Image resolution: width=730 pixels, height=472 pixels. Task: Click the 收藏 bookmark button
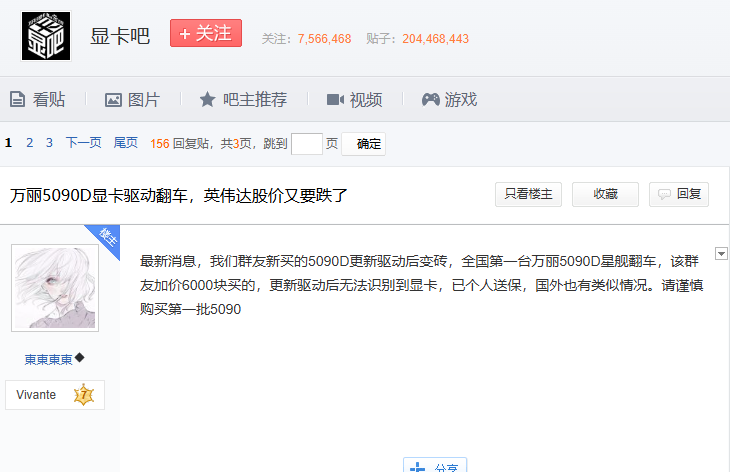point(605,195)
